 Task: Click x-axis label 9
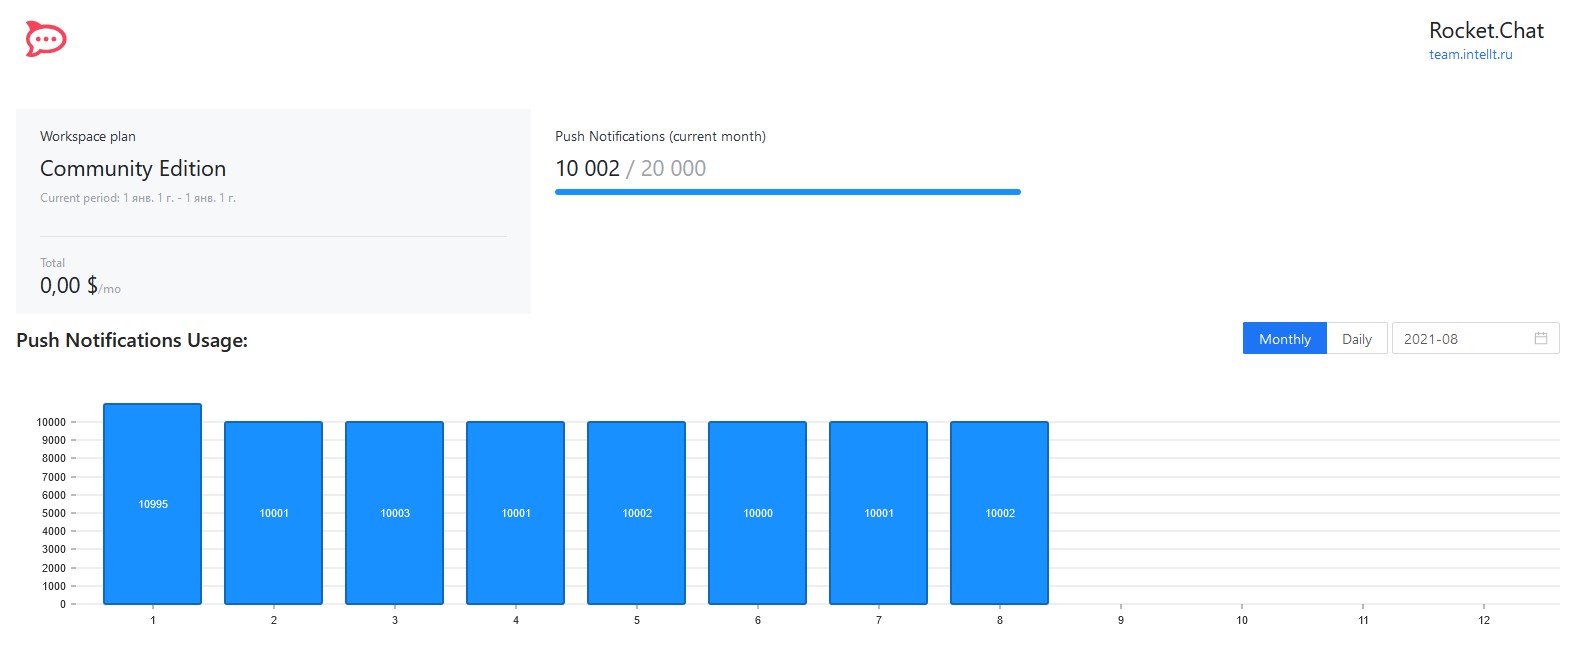(x=1121, y=620)
